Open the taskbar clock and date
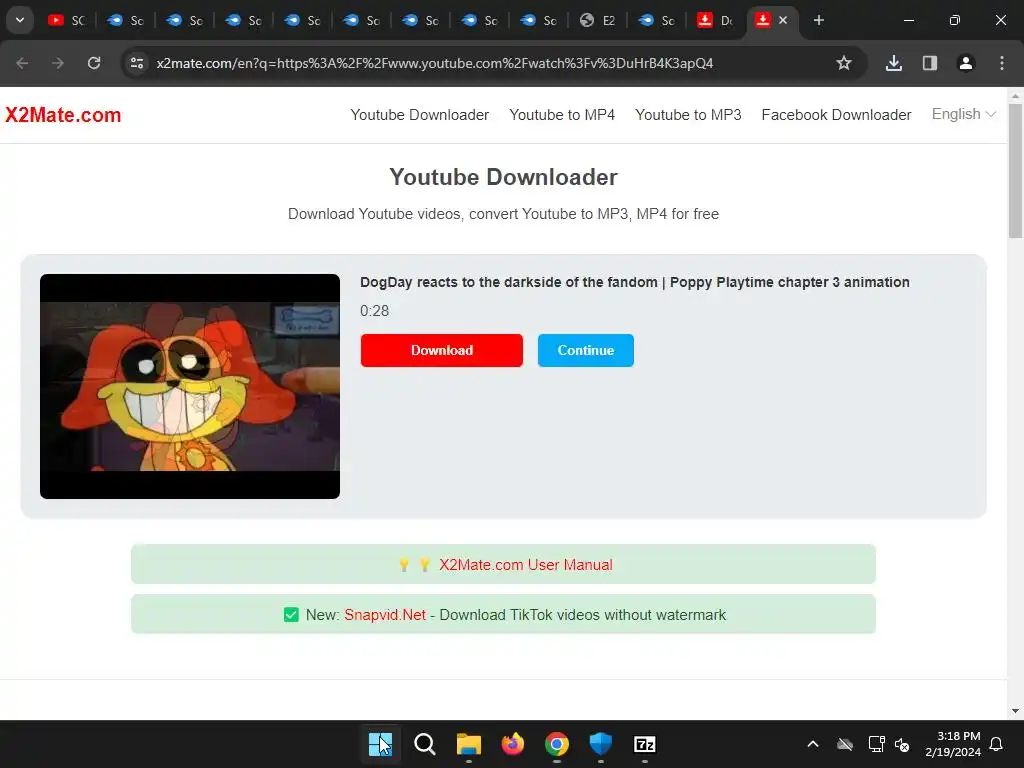 click(x=953, y=744)
